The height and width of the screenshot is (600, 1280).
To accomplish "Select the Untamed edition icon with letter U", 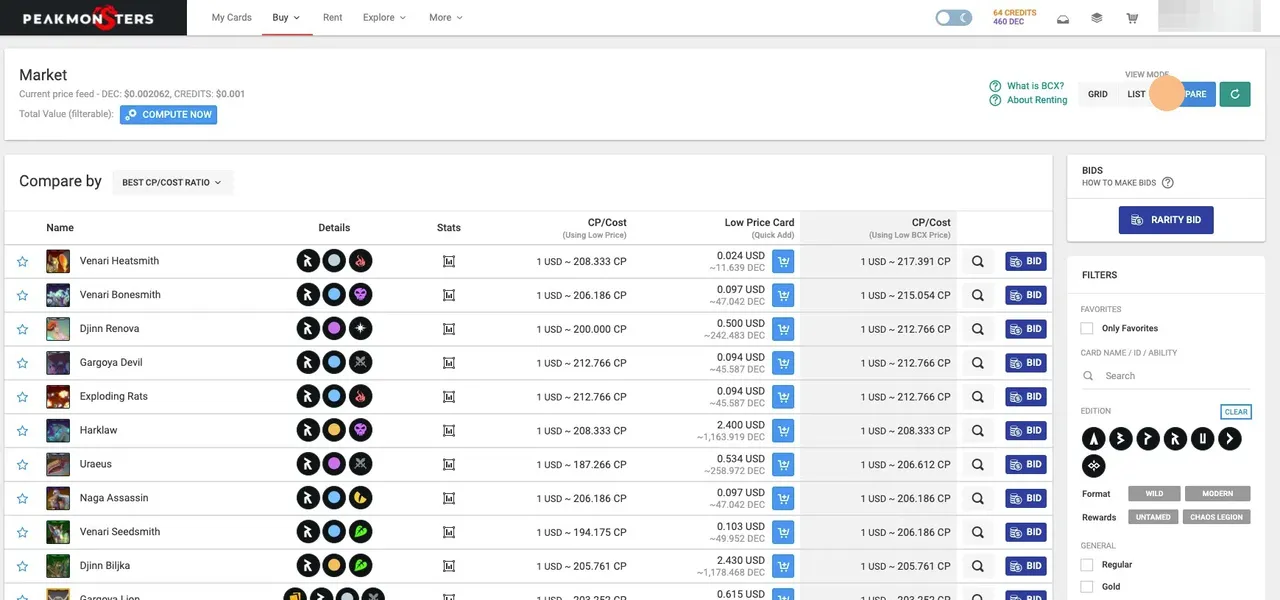I will click(x=1202, y=438).
